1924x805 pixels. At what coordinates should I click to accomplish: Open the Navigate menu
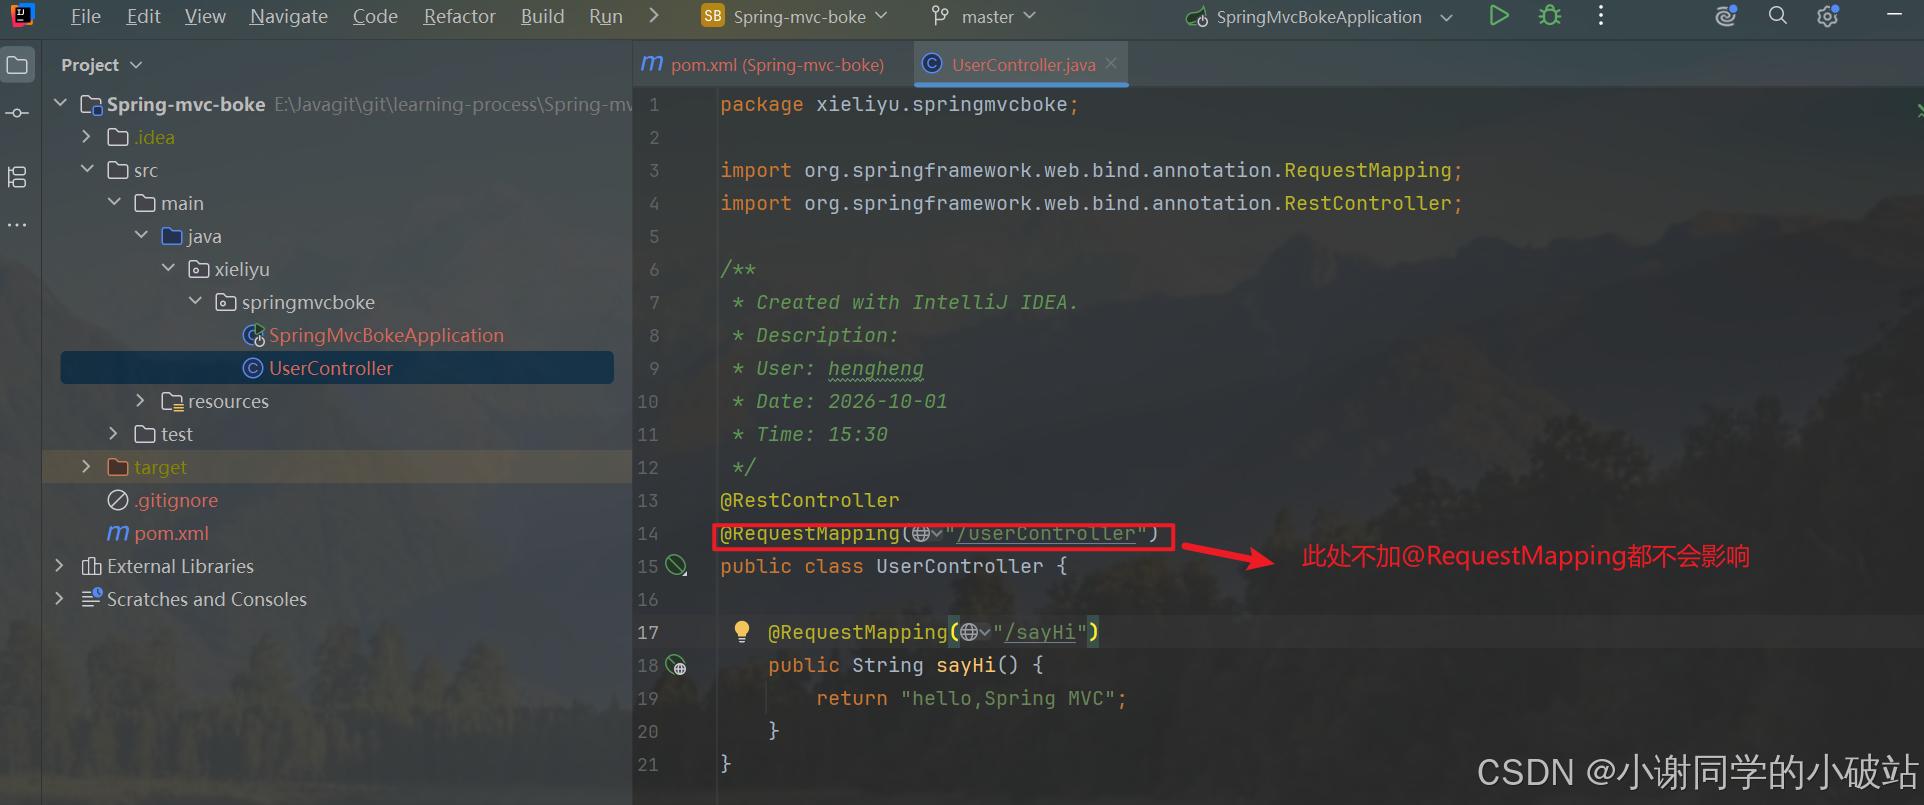click(x=289, y=16)
